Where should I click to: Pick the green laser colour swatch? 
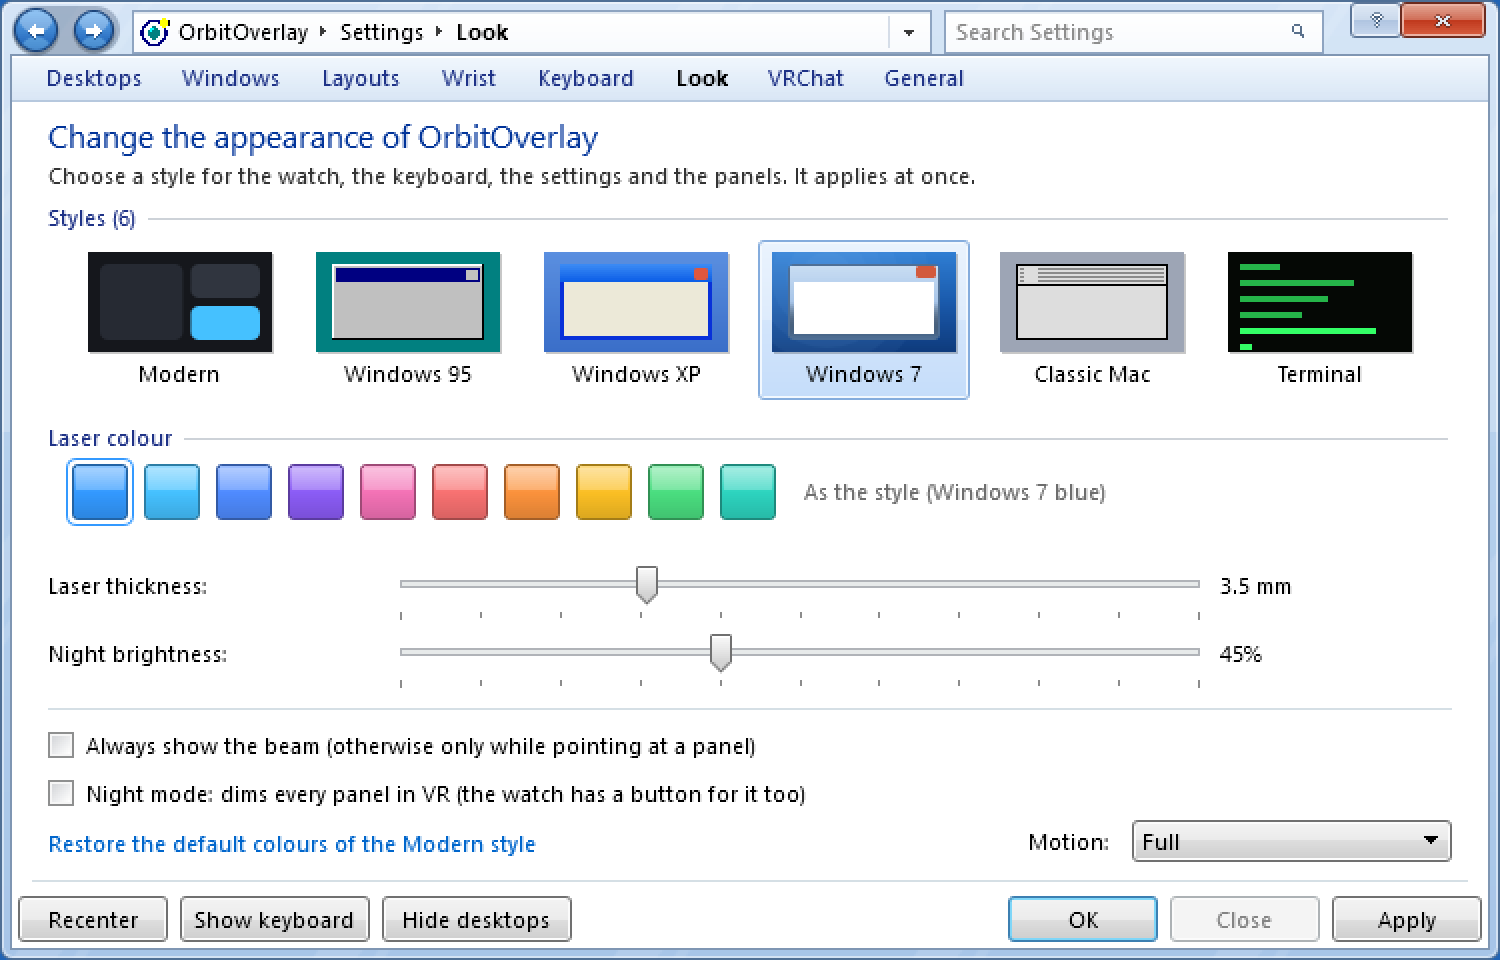(x=676, y=492)
